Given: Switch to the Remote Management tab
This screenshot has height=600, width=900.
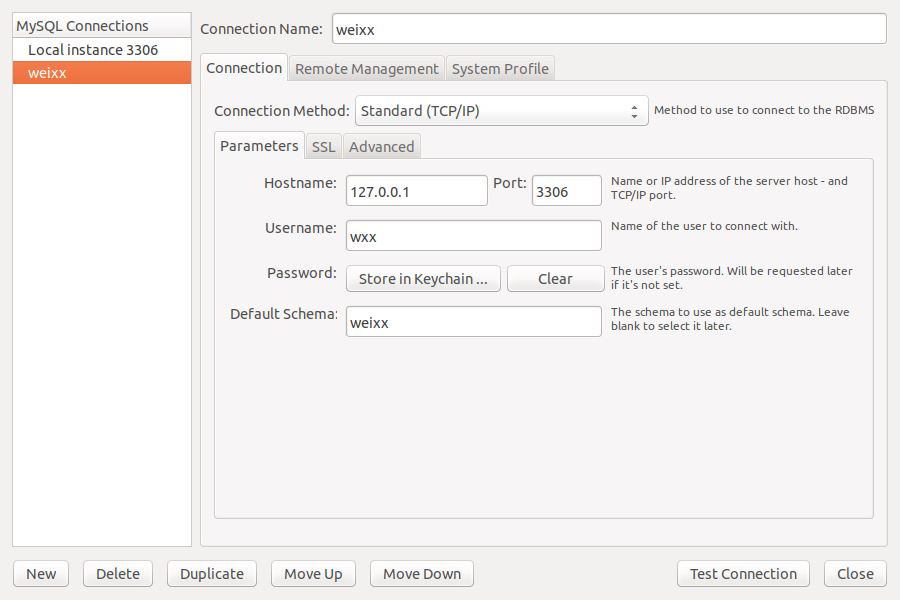Looking at the screenshot, I should (366, 69).
